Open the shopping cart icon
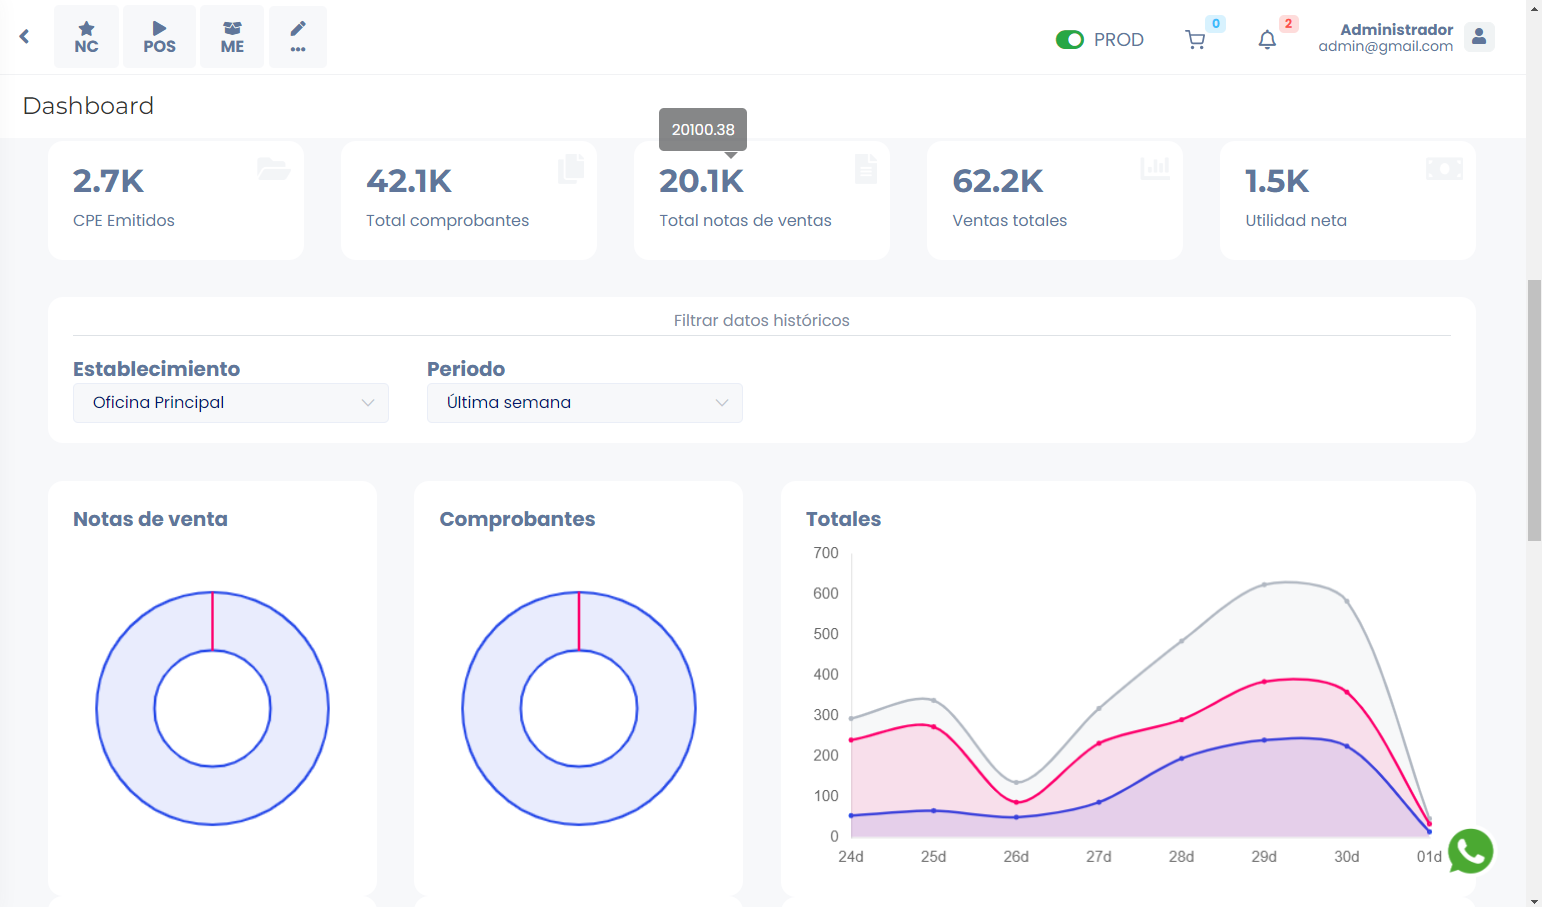 click(x=1195, y=40)
